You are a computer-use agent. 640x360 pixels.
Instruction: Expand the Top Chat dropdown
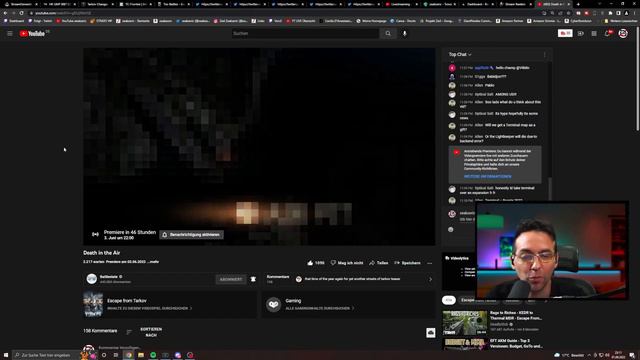click(x=460, y=54)
